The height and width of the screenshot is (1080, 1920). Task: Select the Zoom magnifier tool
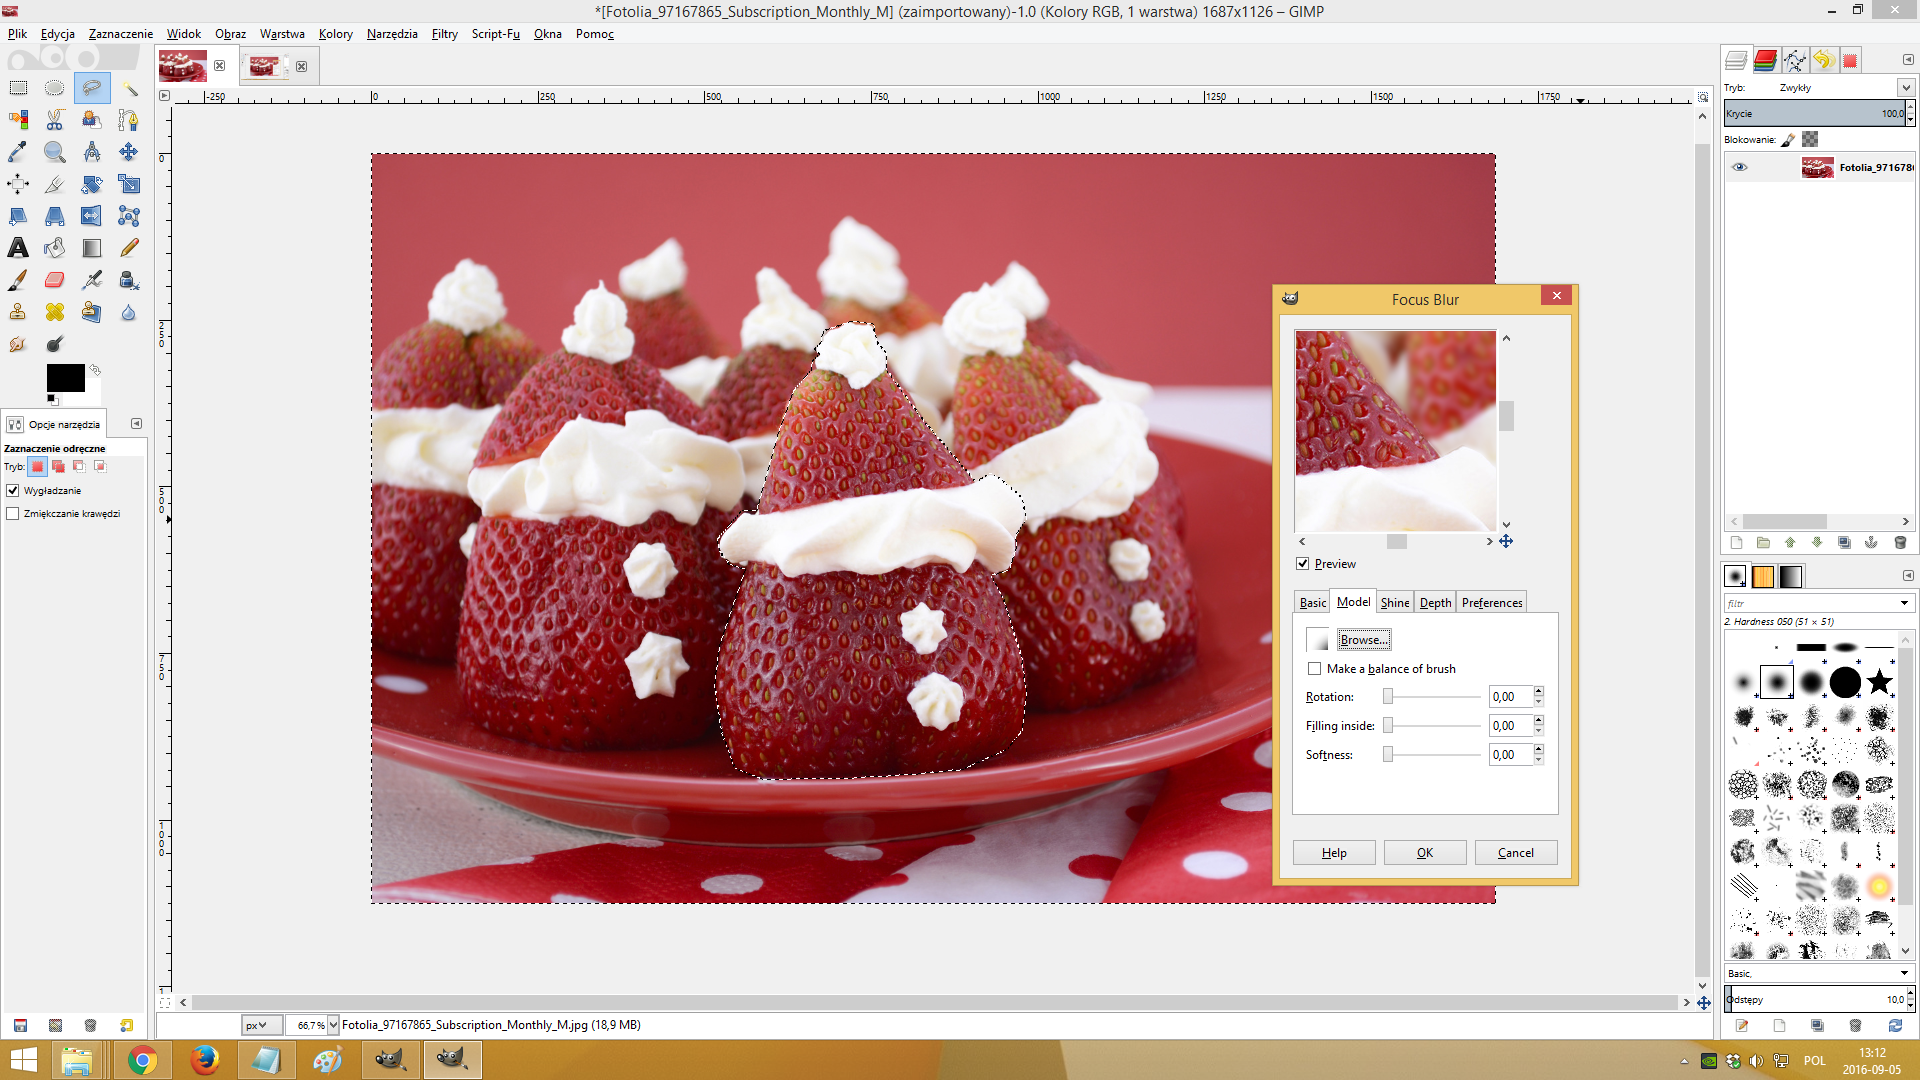55,152
